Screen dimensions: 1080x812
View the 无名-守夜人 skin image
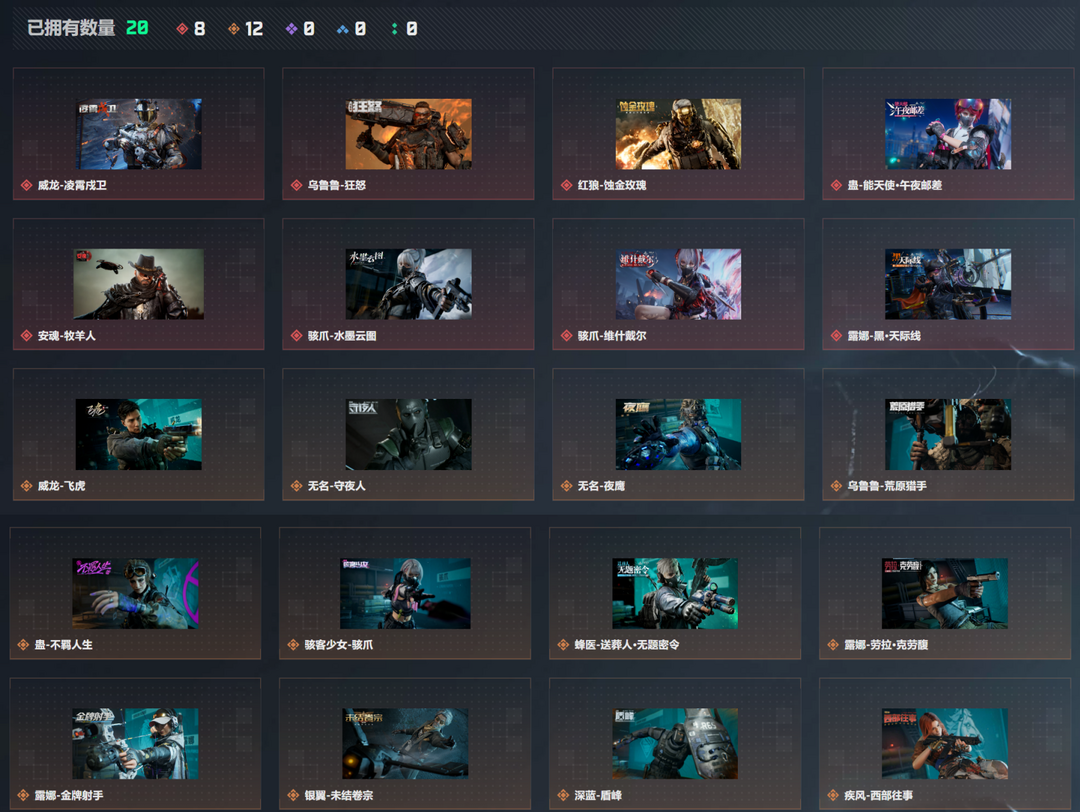coord(408,435)
